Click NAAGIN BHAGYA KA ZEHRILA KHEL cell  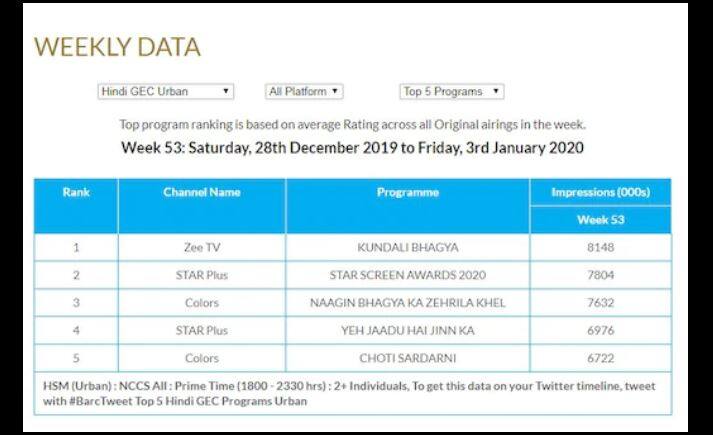pos(407,302)
